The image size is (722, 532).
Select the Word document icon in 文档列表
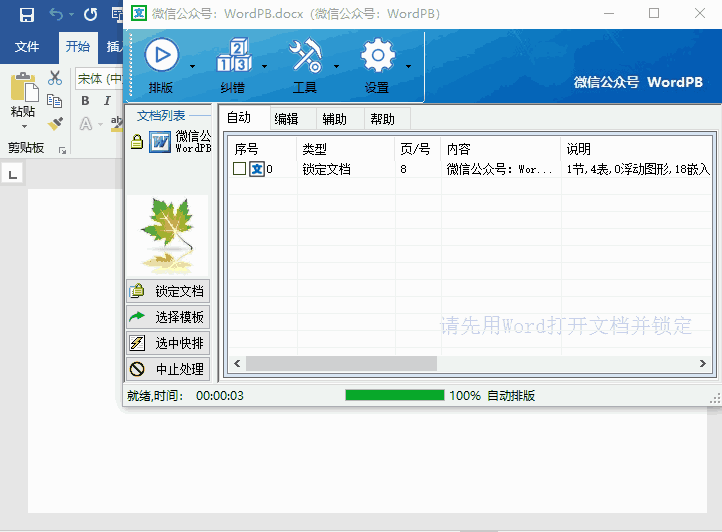(x=160, y=141)
